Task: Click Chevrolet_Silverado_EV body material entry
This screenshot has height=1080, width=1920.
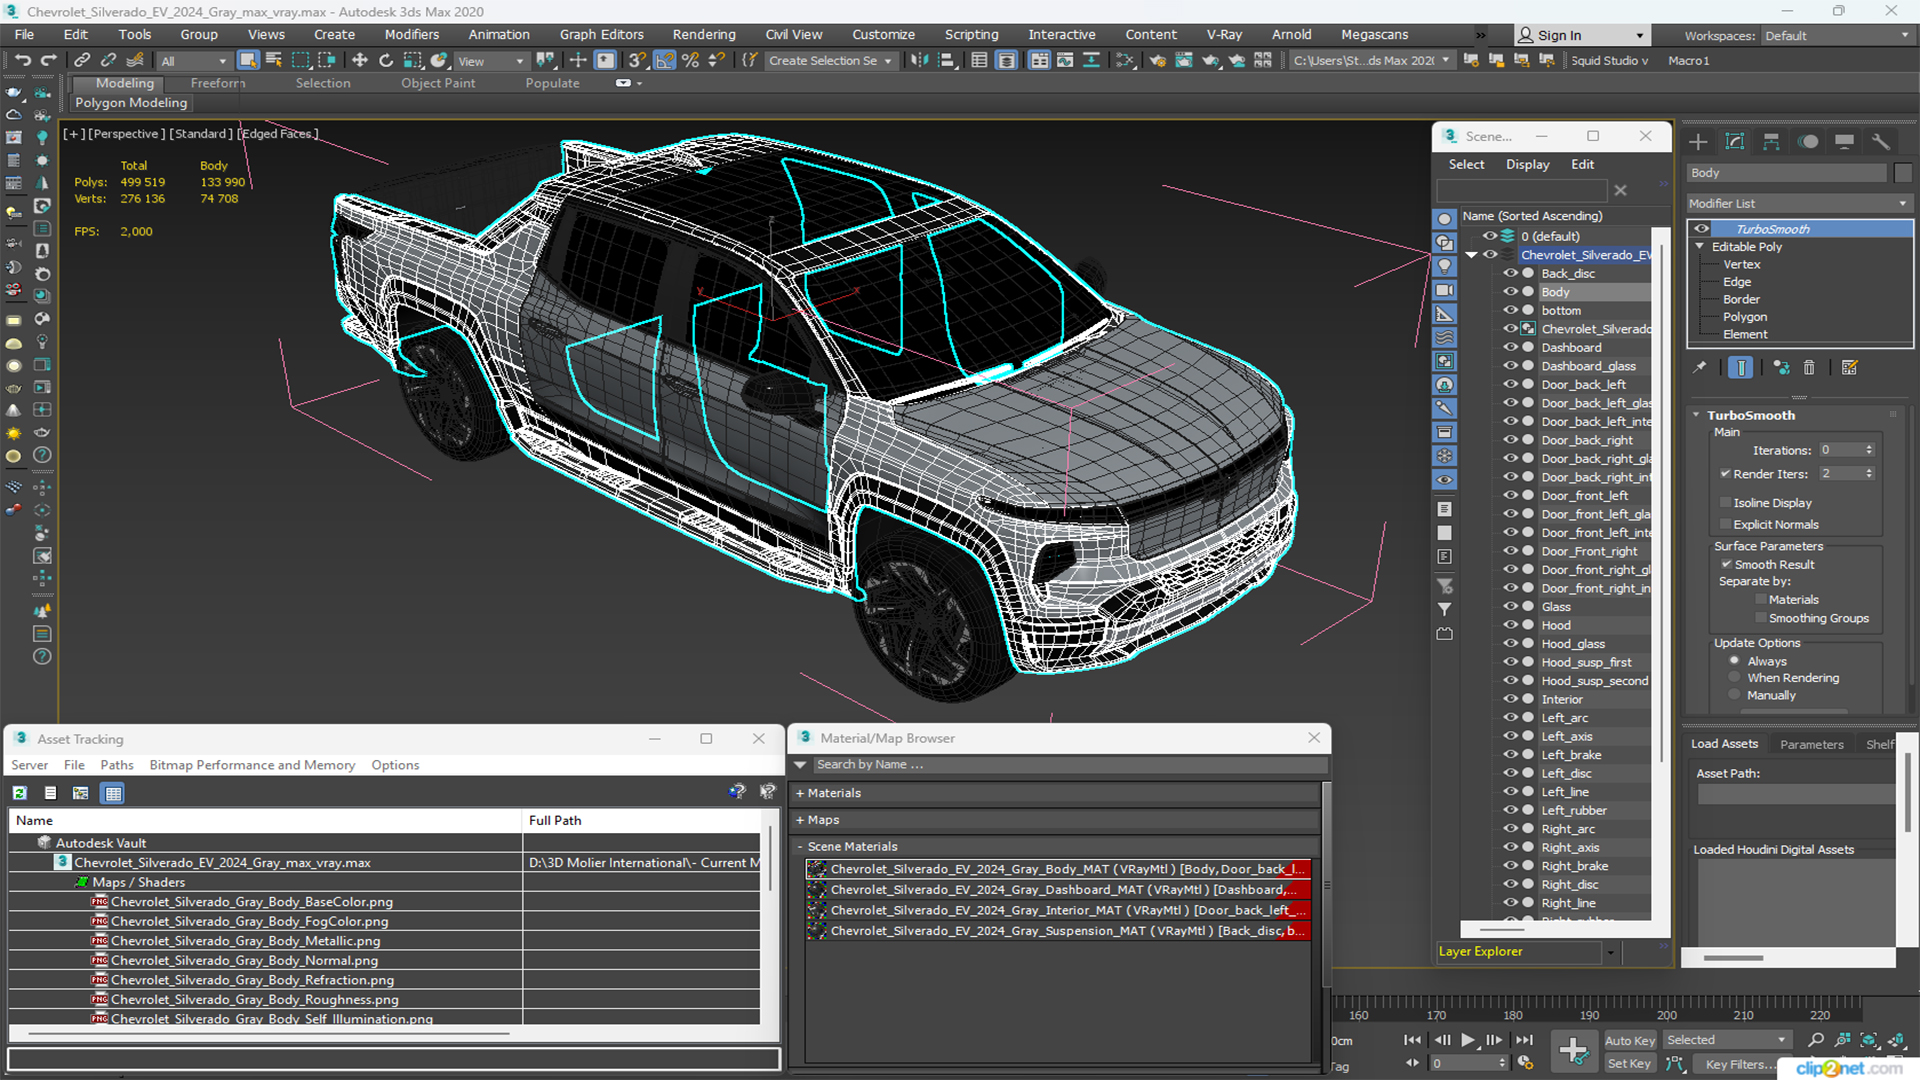Action: pos(1055,869)
